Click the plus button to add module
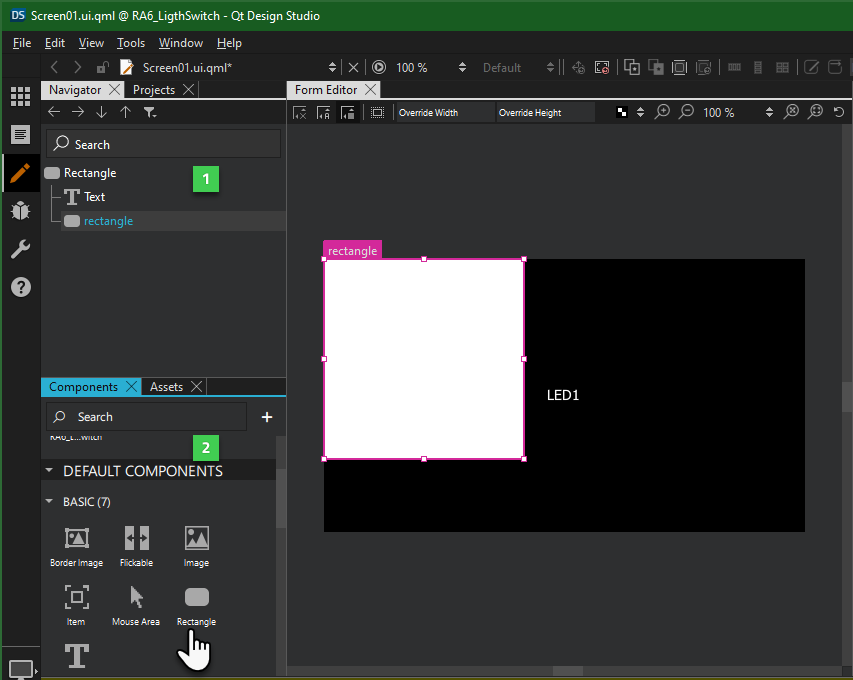Screen dimensions: 853x680 267,417
